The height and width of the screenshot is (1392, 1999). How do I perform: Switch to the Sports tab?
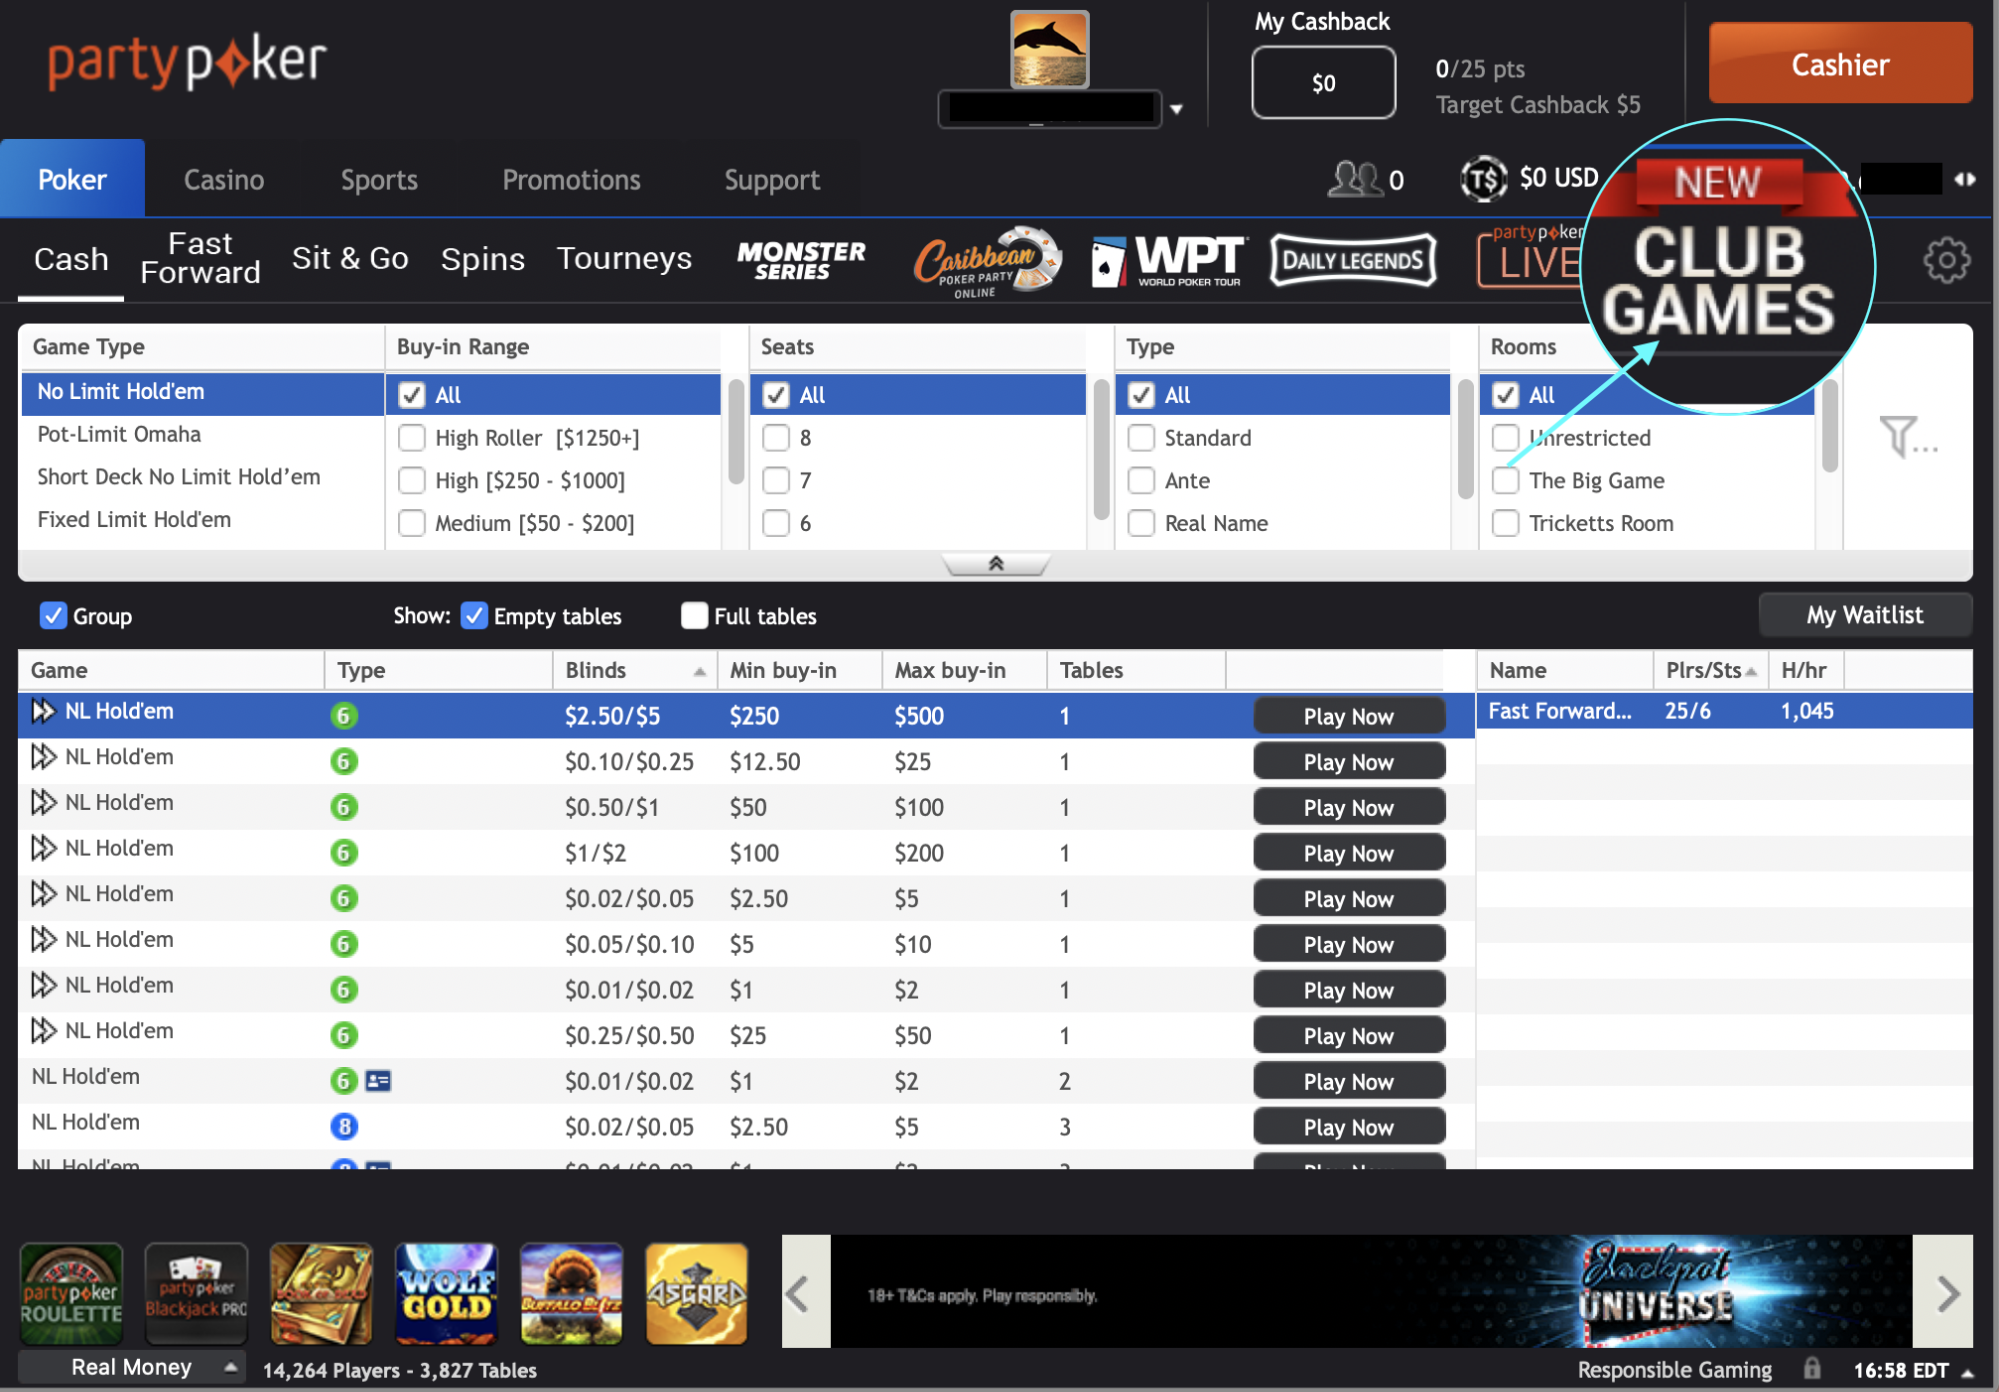(x=379, y=180)
